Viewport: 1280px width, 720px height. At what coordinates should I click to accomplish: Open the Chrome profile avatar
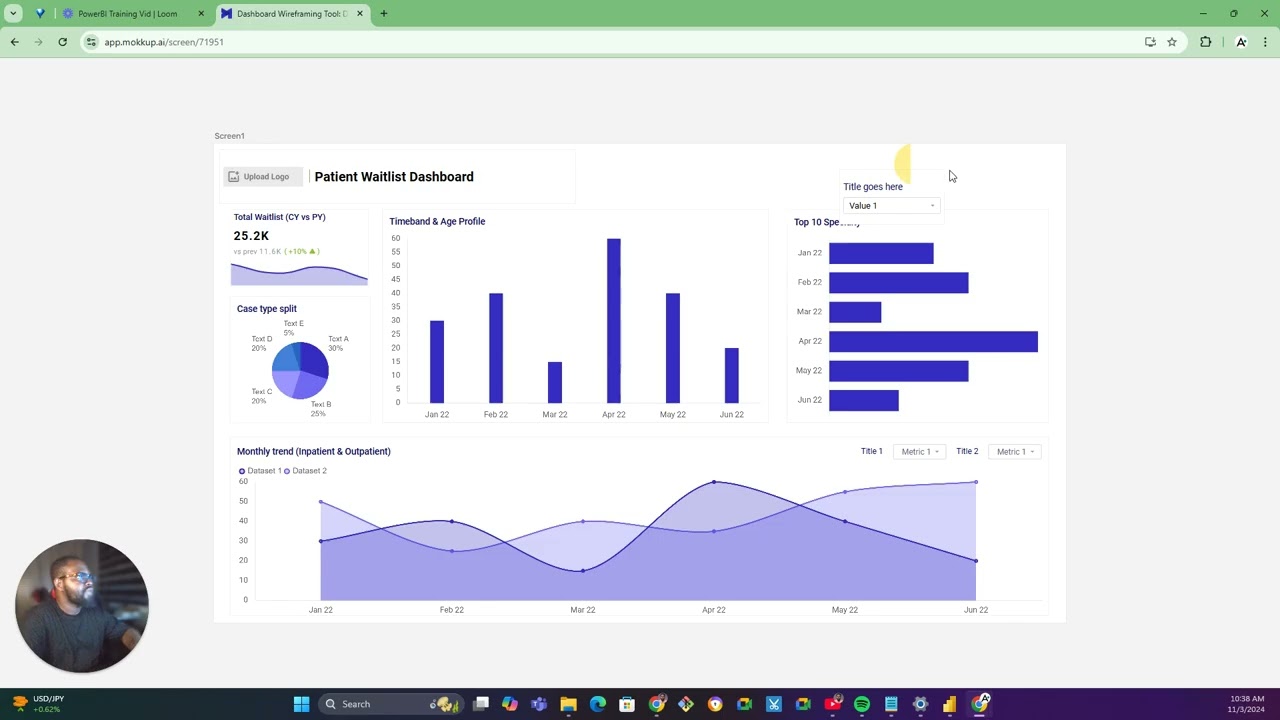pyautogui.click(x=1241, y=42)
